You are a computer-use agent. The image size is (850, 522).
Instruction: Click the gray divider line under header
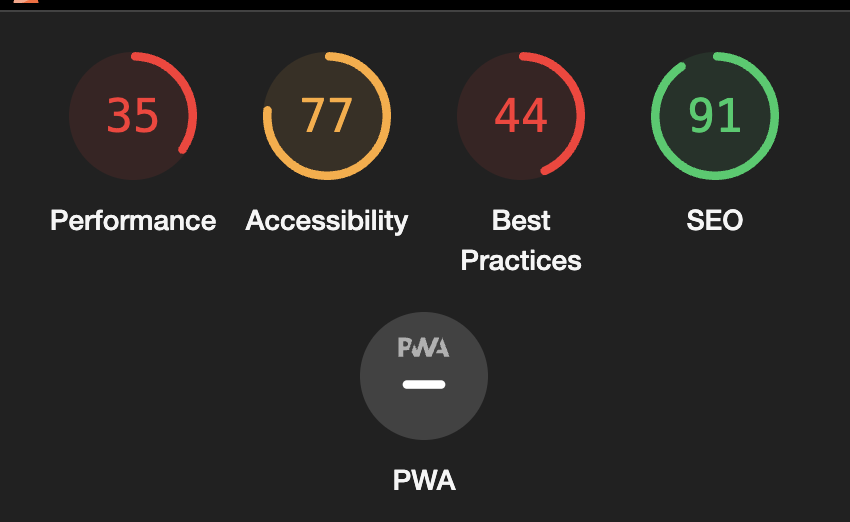425,10
